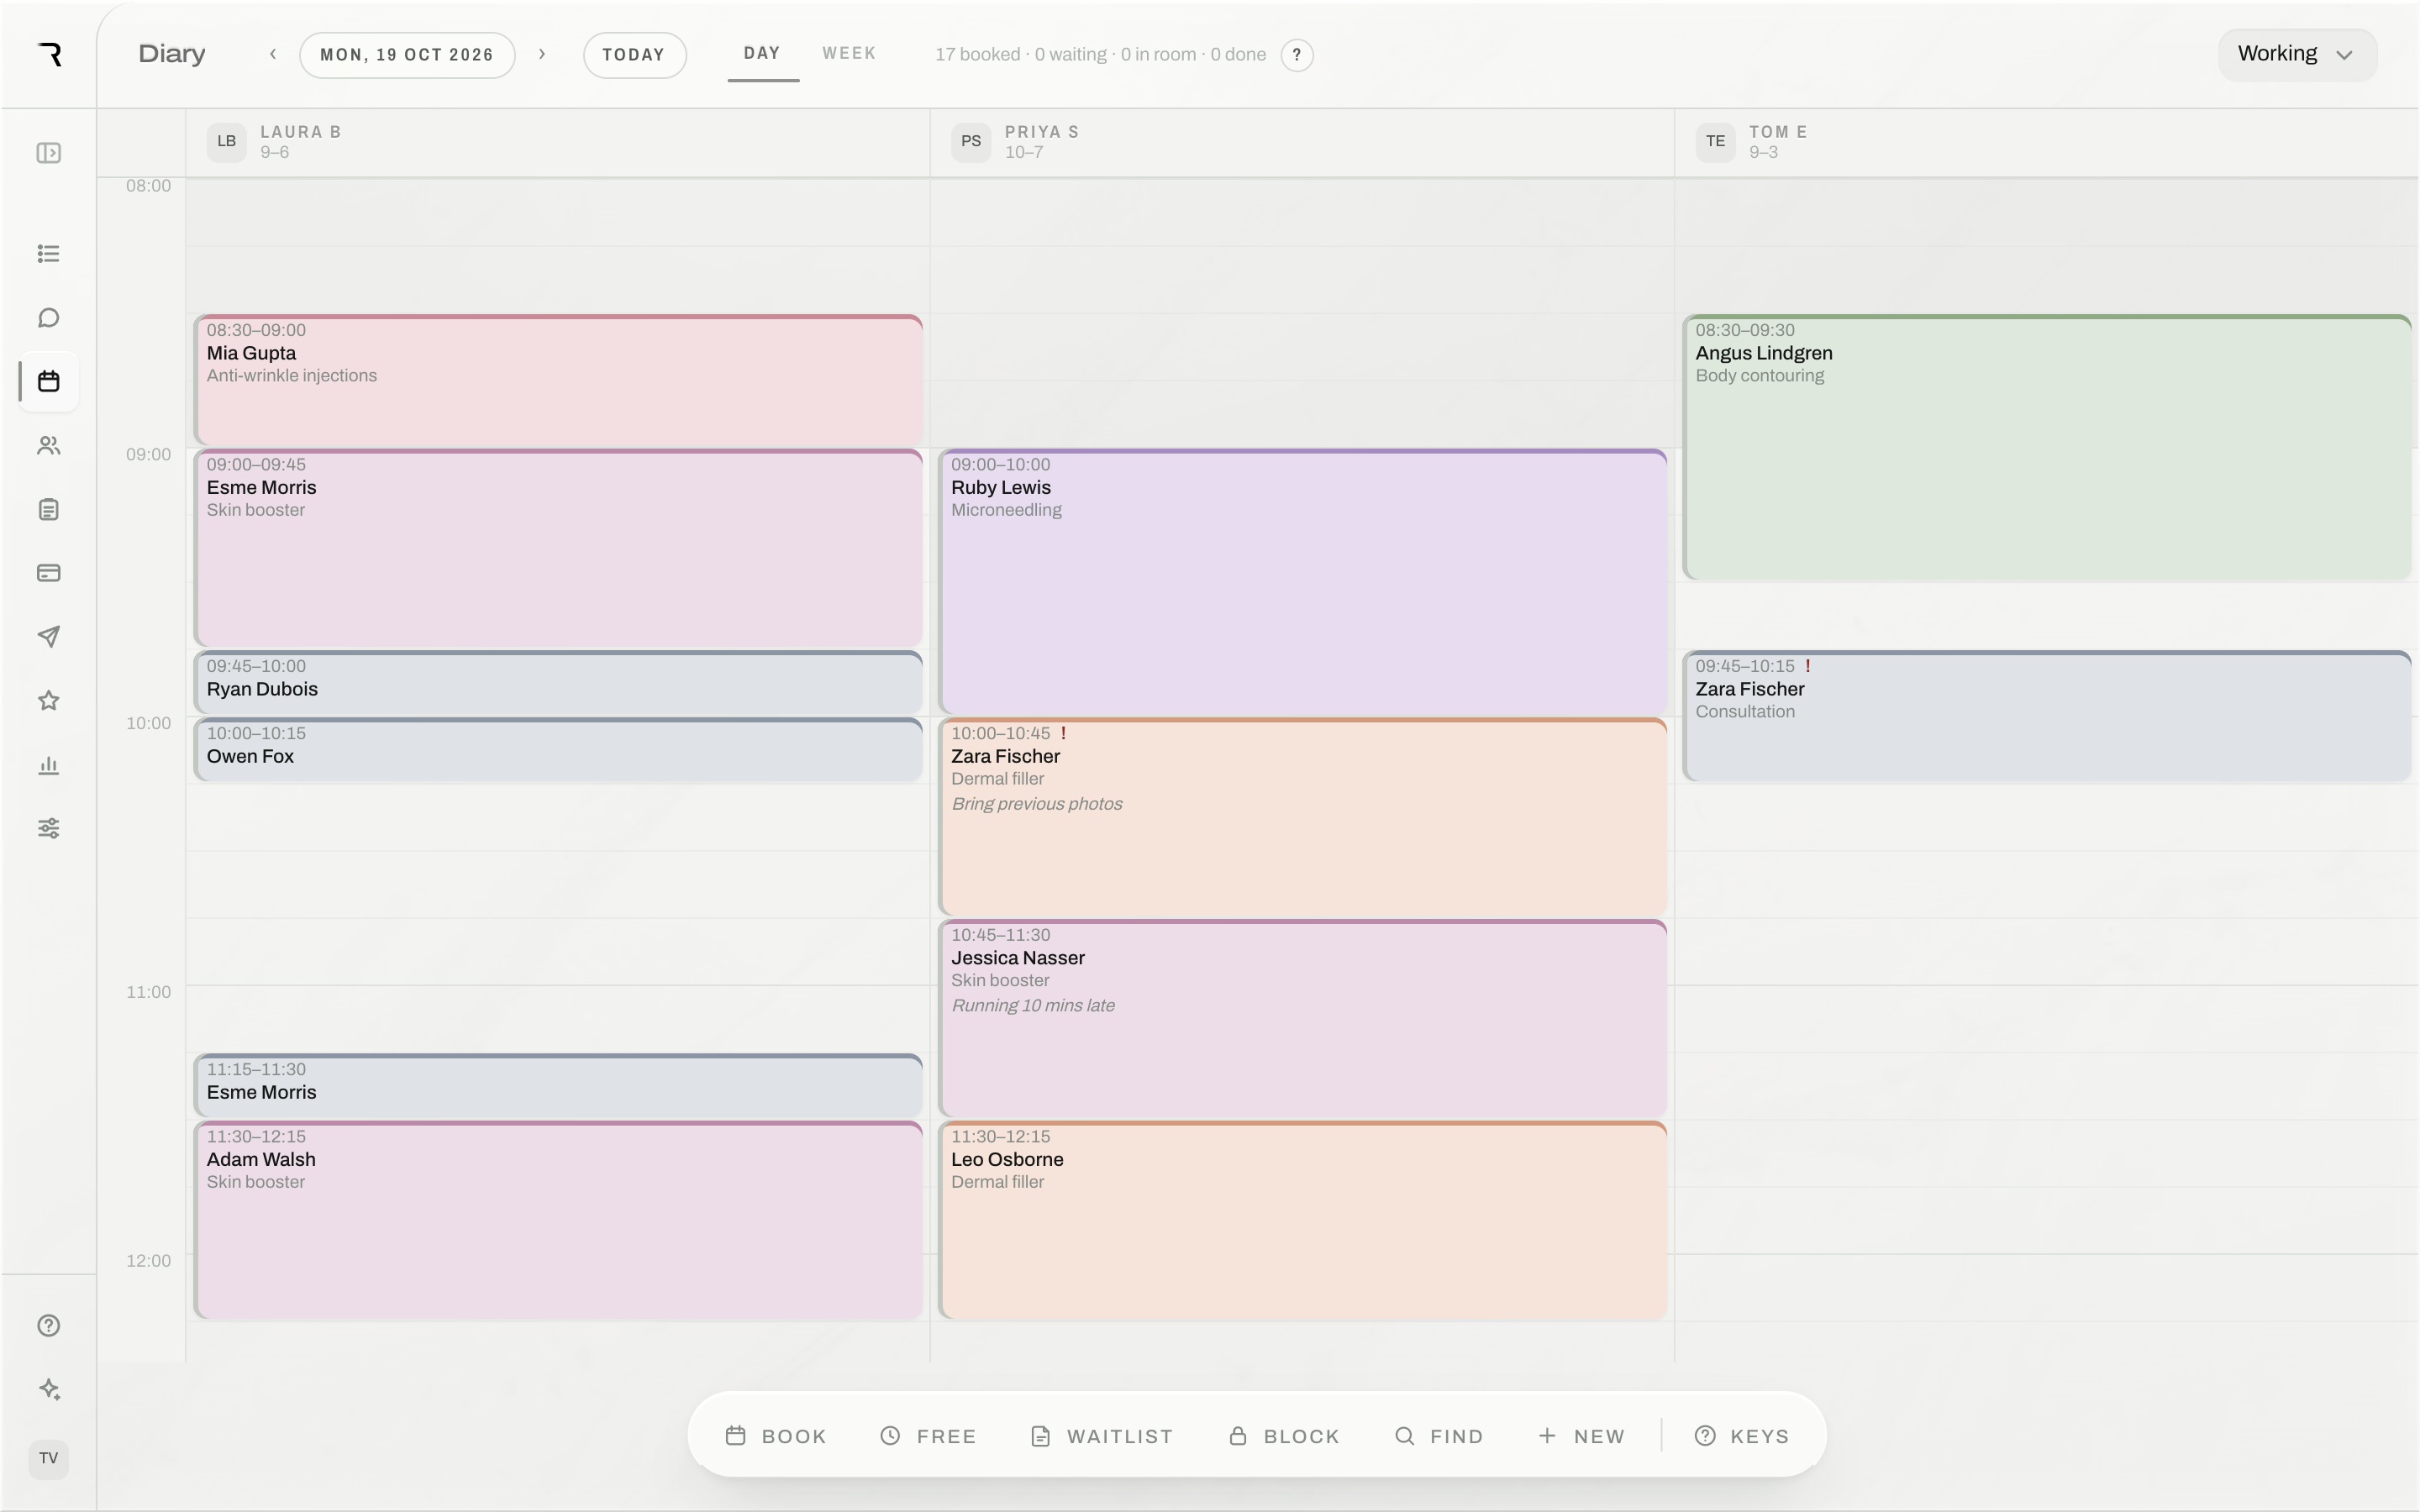Open the bar chart reports icon
This screenshot has height=1512, width=2420.
click(48, 765)
